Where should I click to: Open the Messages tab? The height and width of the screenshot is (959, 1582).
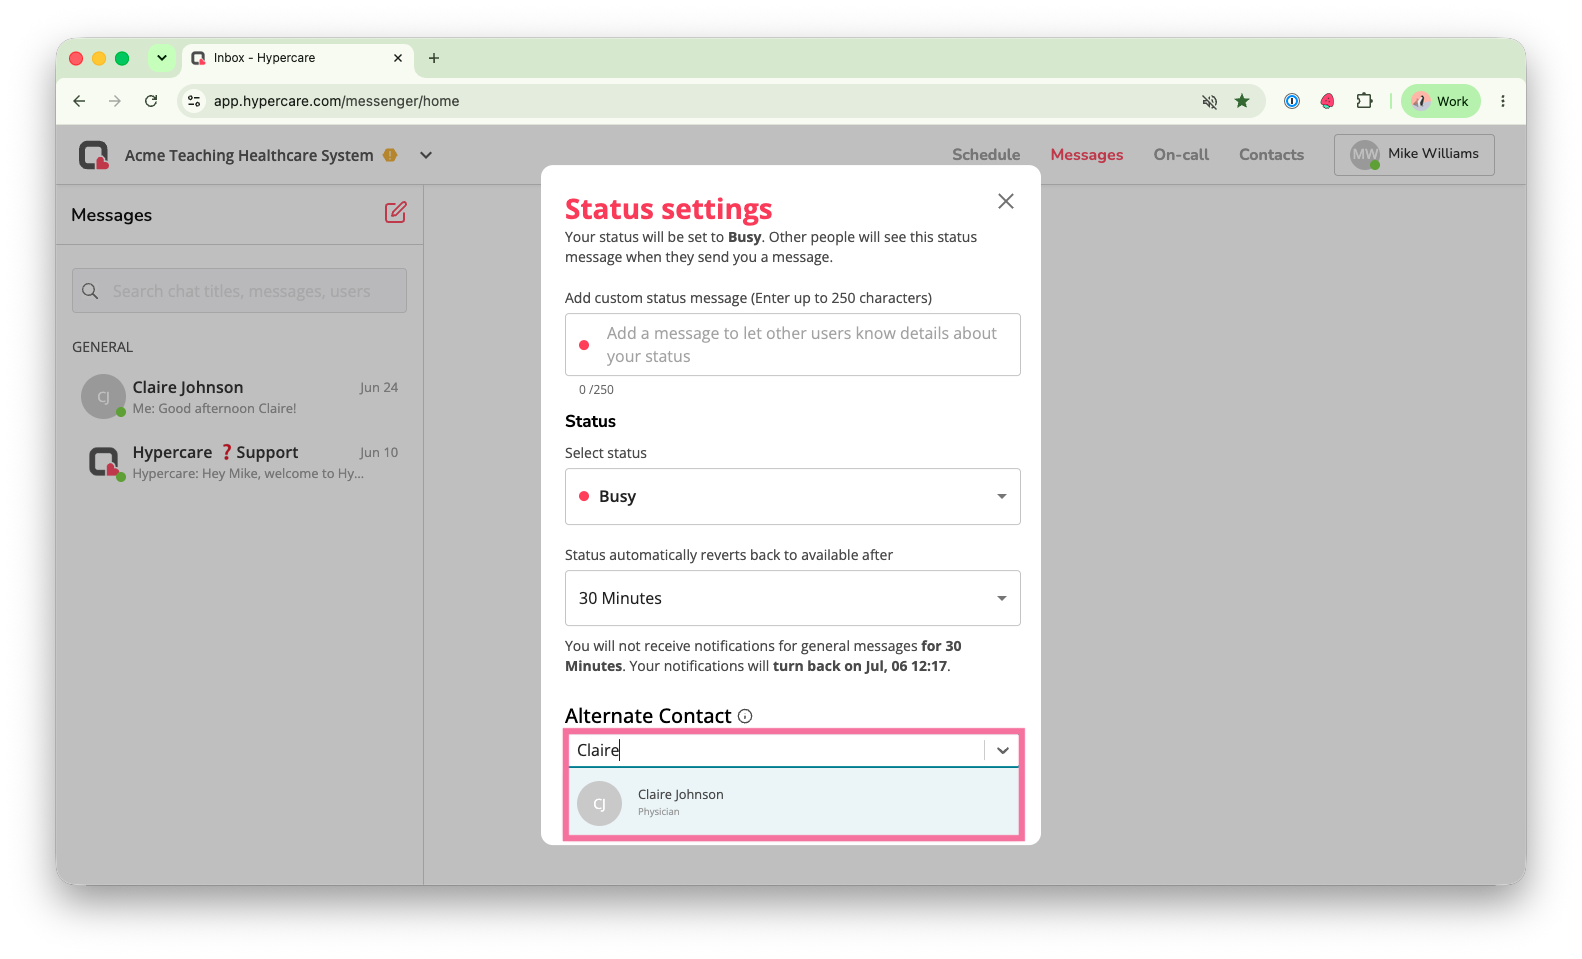[x=1087, y=155]
